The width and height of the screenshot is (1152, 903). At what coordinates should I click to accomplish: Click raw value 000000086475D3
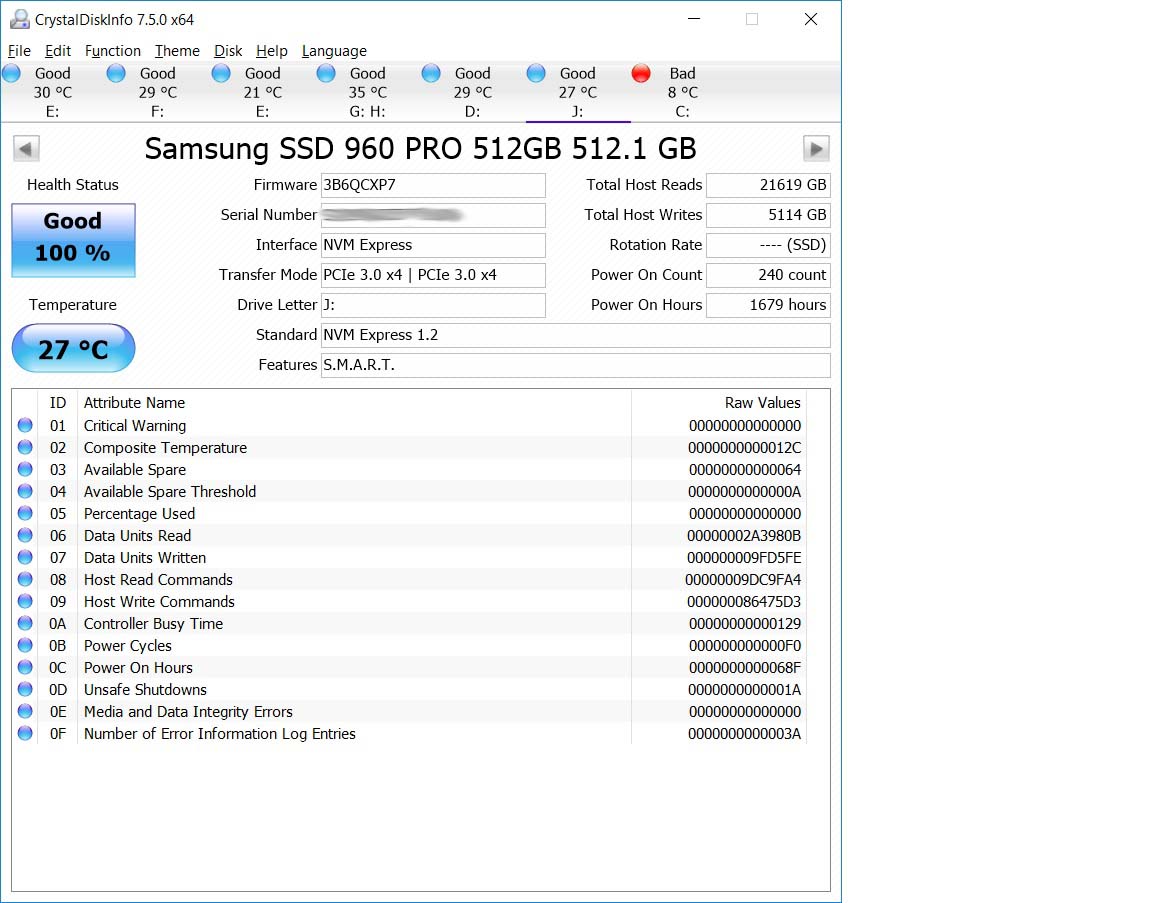[744, 602]
